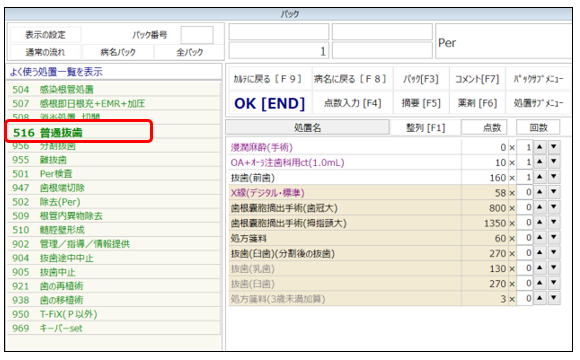The width and height of the screenshot is (580, 360).
Task: Select pack 501 Per検査
Action: 114,174
